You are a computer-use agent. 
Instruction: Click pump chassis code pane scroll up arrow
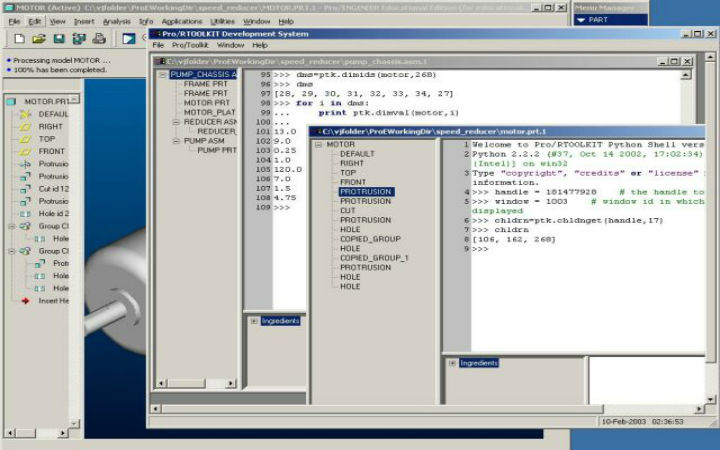pyautogui.click(x=686, y=74)
